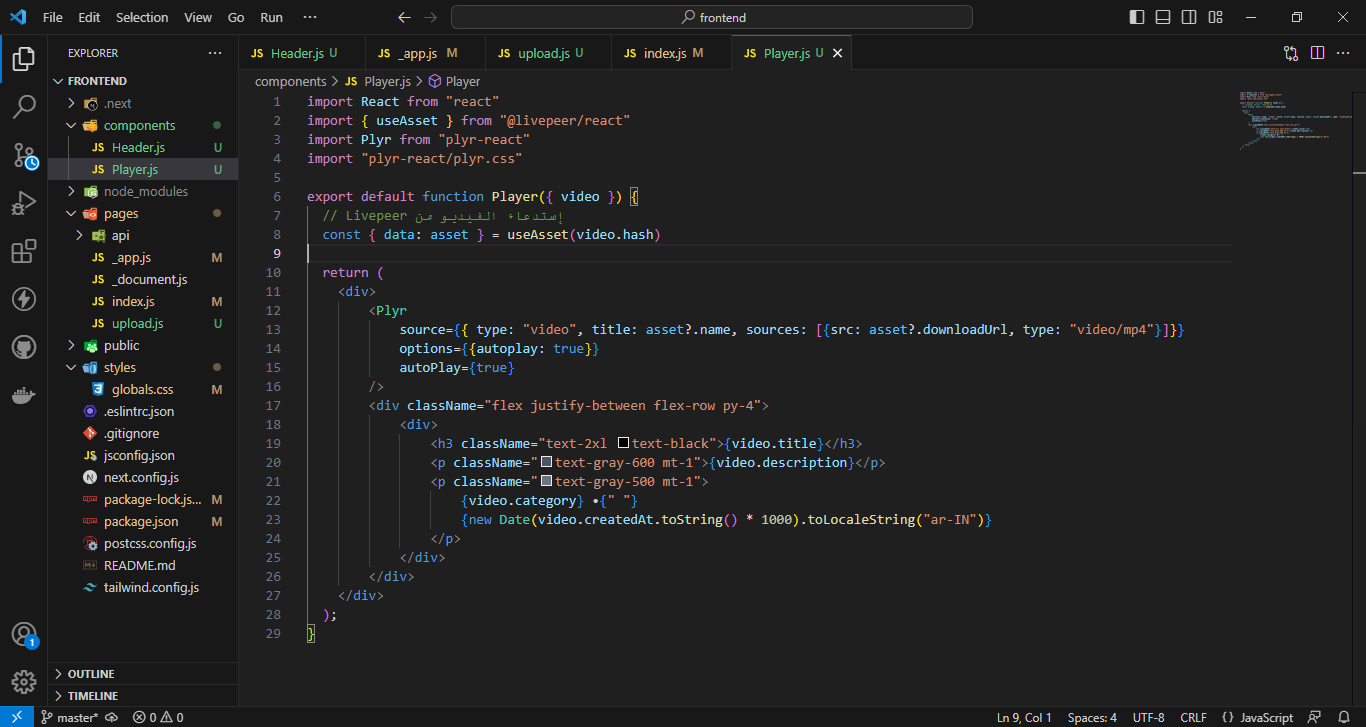This screenshot has height=727, width=1366.
Task: Open the Manage settings gear
Action: point(24,681)
